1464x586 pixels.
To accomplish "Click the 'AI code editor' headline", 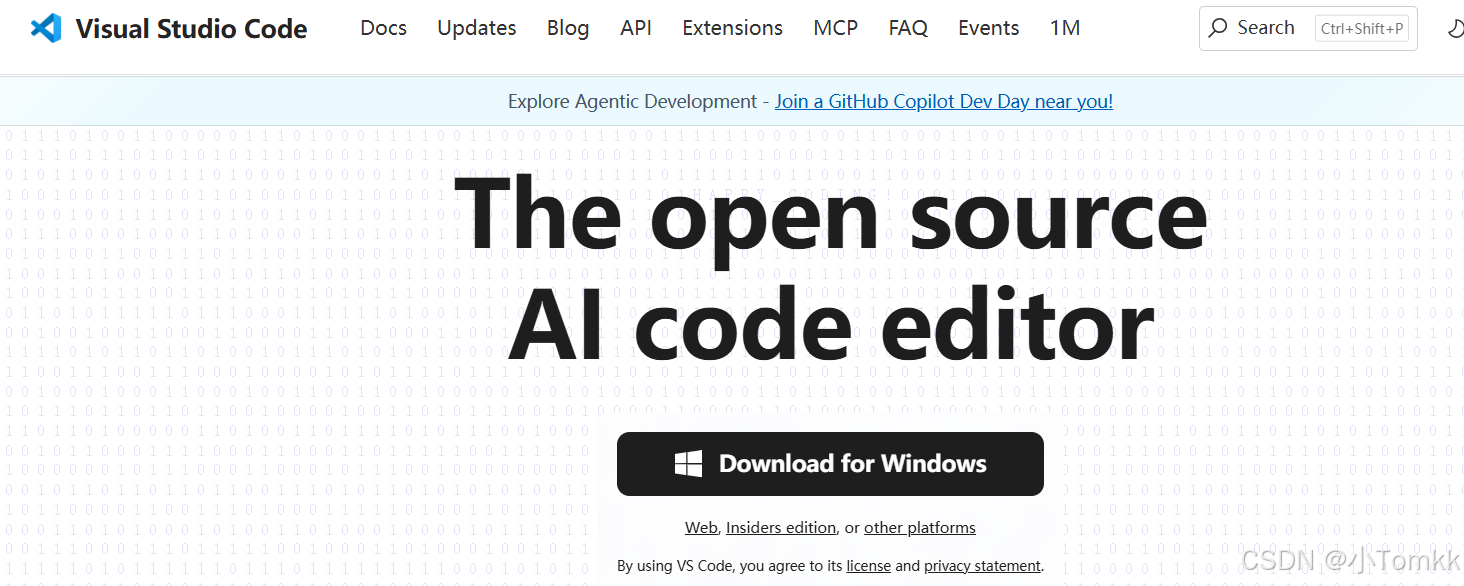I will (831, 325).
